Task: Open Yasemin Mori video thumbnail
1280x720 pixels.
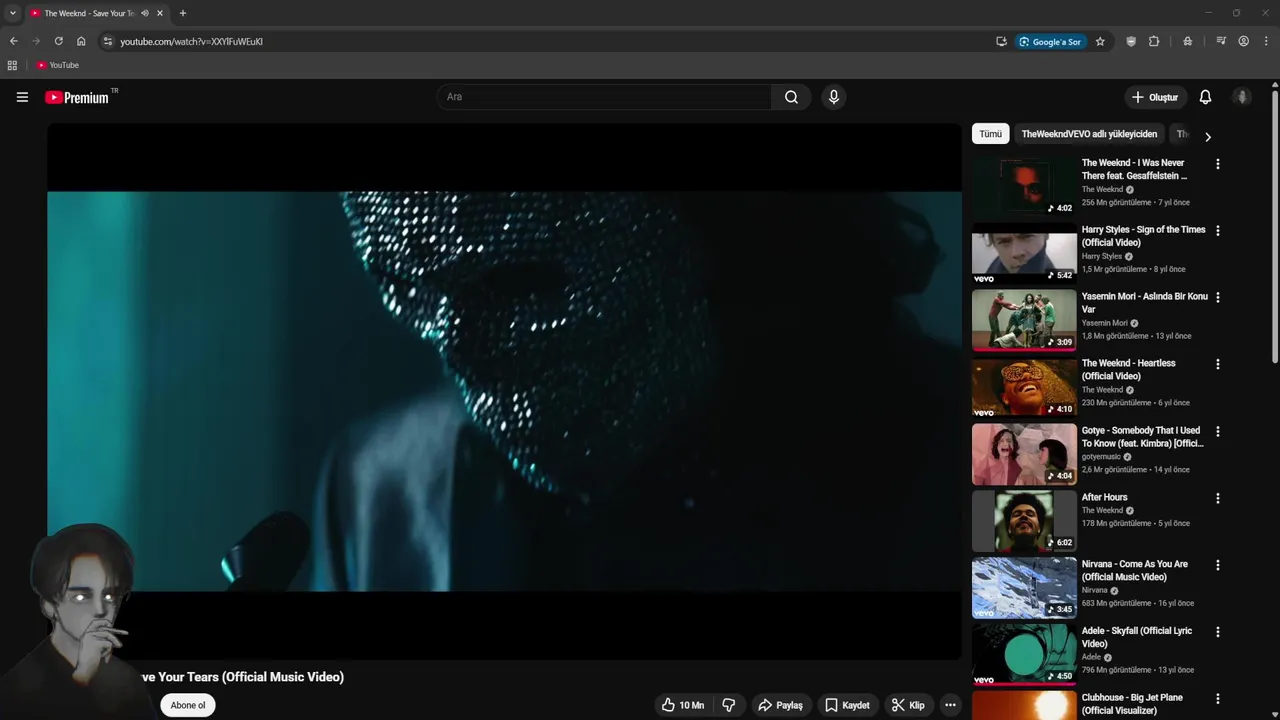Action: point(1024,319)
